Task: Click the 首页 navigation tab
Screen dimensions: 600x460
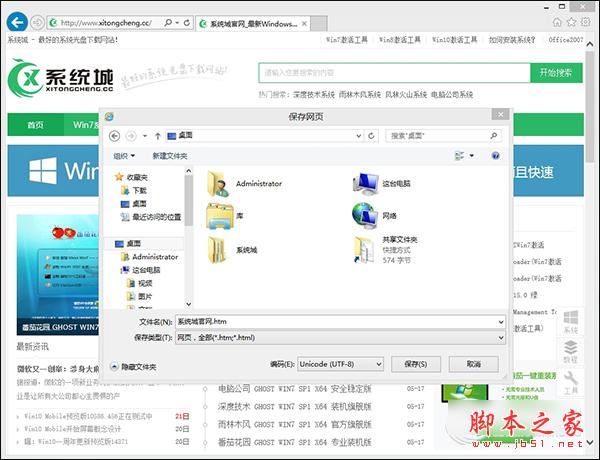Action: coord(36,125)
